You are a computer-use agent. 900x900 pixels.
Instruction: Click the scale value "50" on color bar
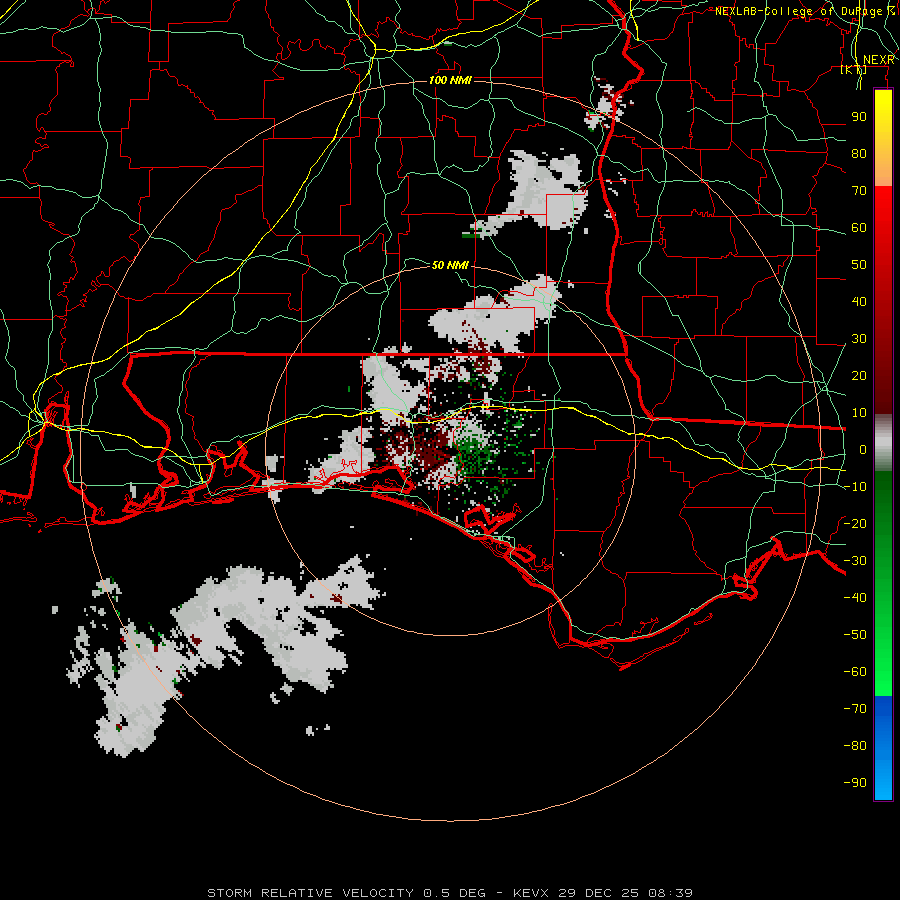coord(859,265)
